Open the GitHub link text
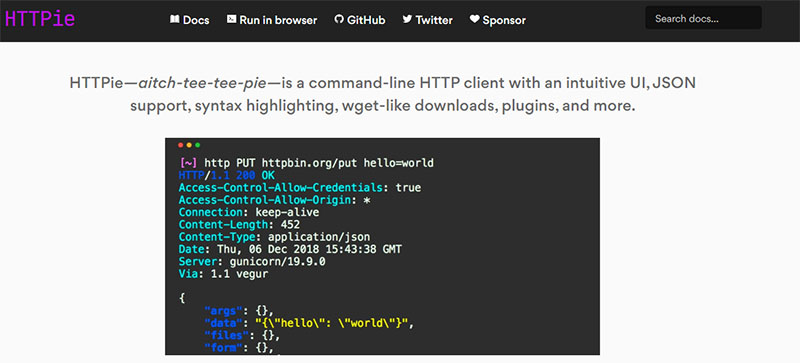Screen dimensions: 800x363 point(366,20)
